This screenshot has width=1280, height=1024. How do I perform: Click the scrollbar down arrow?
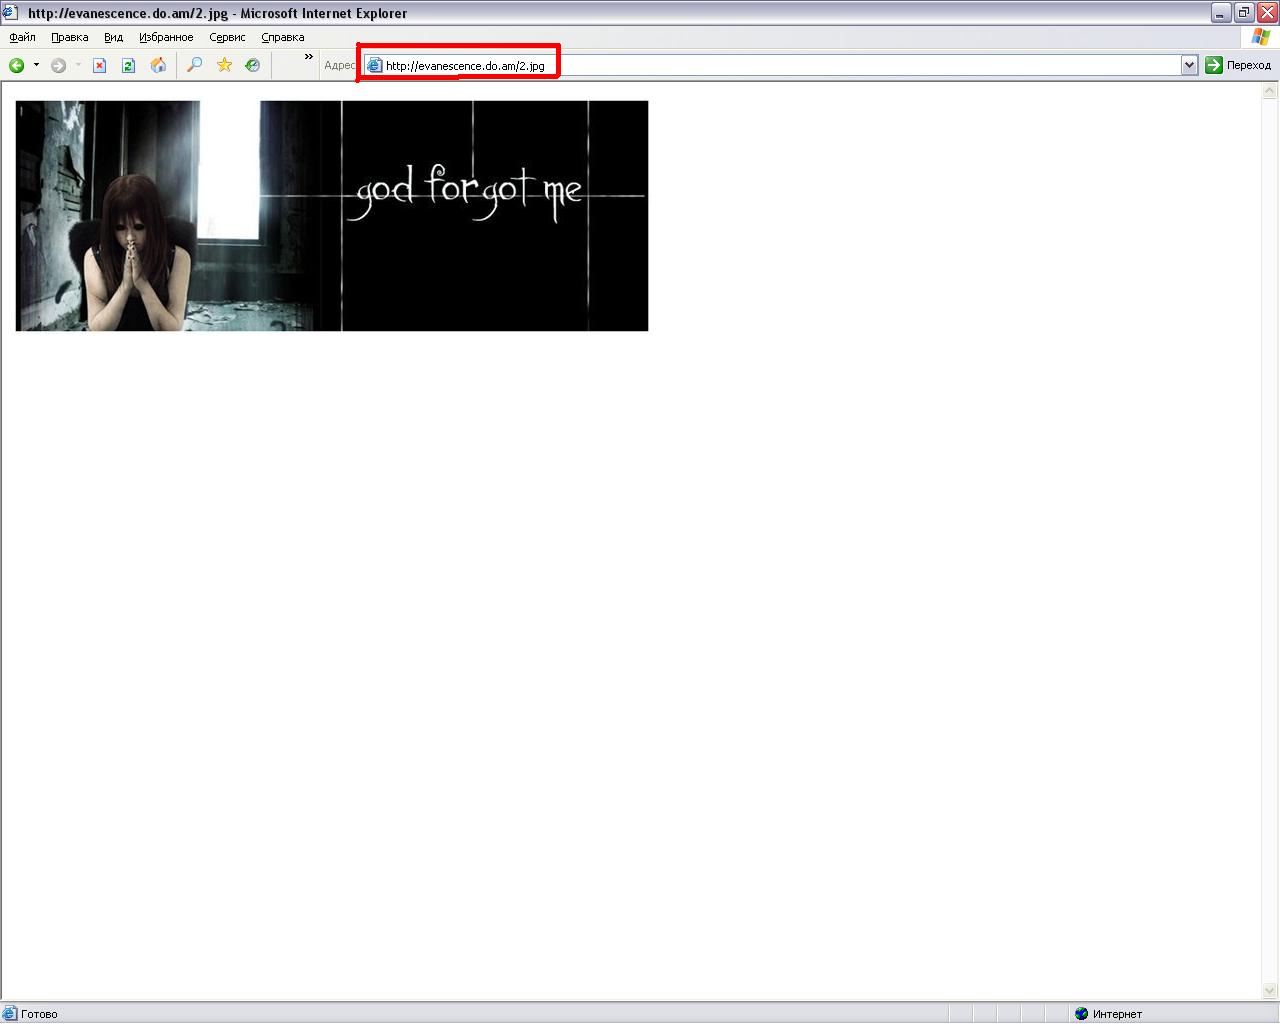[1271, 991]
